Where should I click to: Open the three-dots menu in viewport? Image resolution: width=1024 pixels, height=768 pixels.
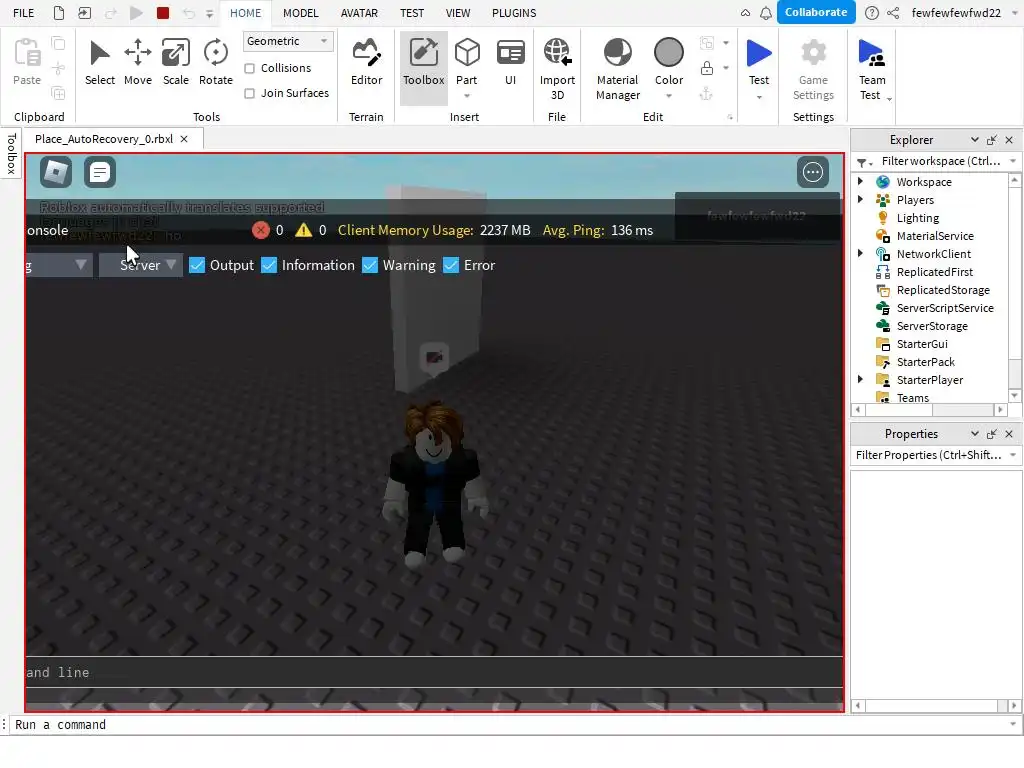pyautogui.click(x=813, y=172)
